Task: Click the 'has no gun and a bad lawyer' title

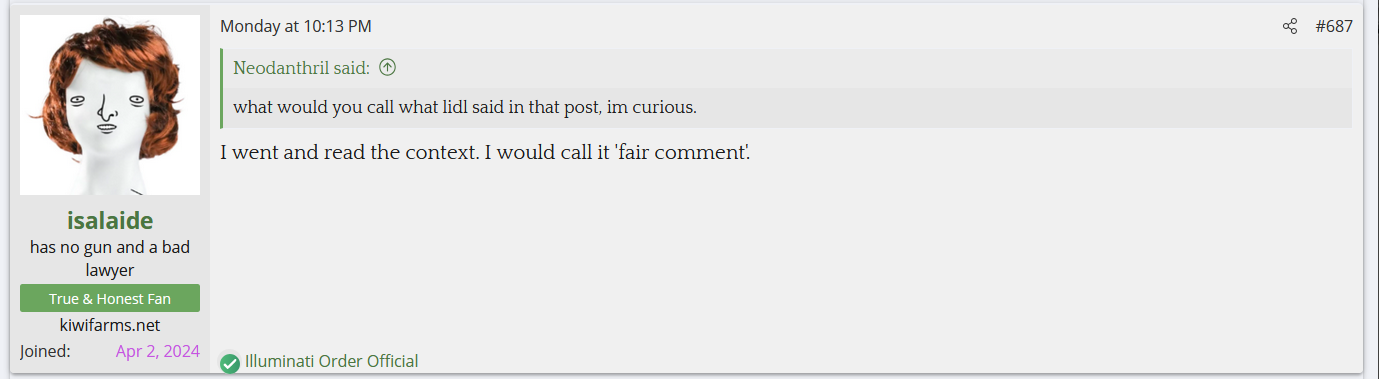Action: pyautogui.click(x=110, y=258)
